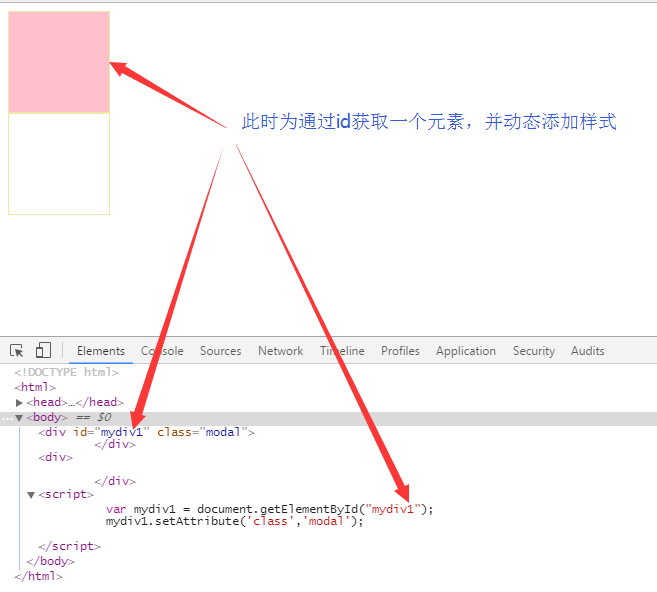The height and width of the screenshot is (592, 657).
Task: Open the Profiles tab
Action: click(400, 351)
